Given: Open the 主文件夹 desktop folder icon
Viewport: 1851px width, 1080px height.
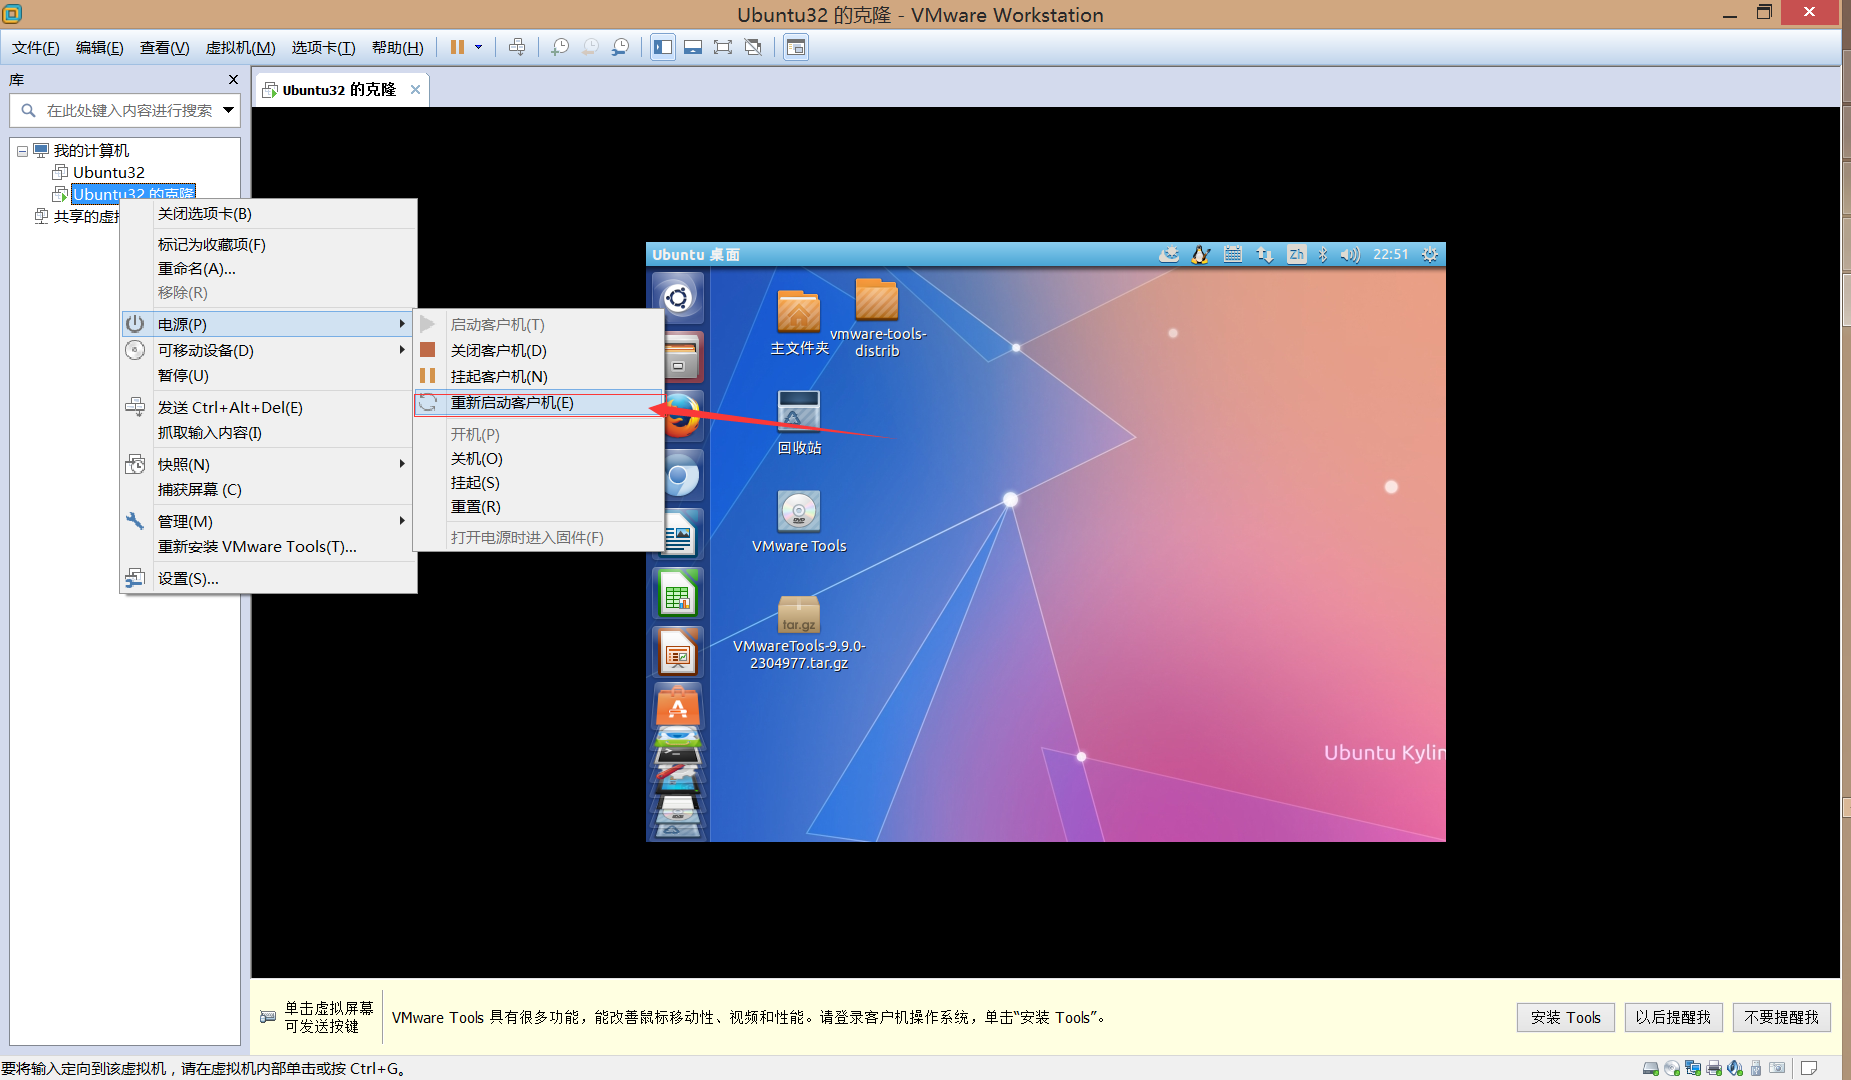Looking at the screenshot, I should click(799, 312).
